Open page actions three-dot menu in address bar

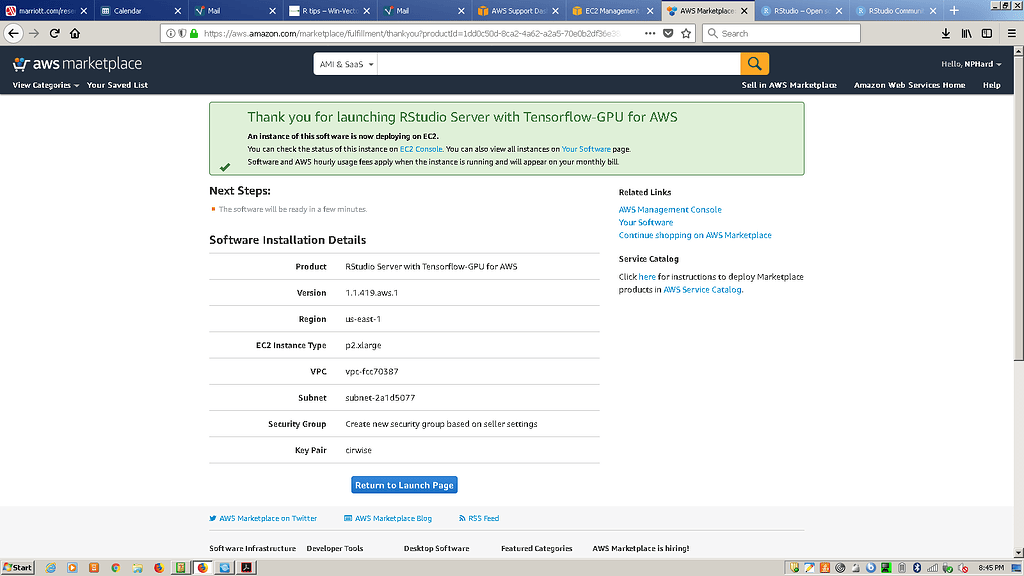(650, 33)
